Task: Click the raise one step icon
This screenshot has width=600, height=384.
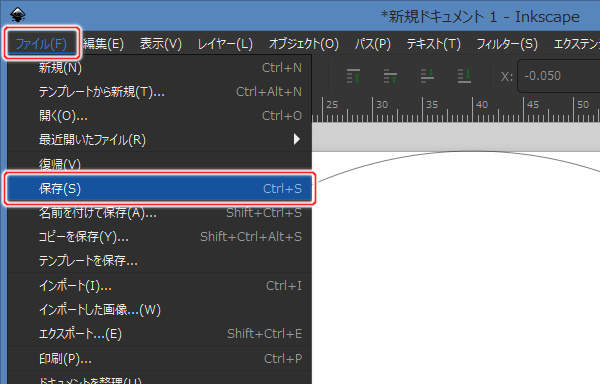Action: coord(390,76)
